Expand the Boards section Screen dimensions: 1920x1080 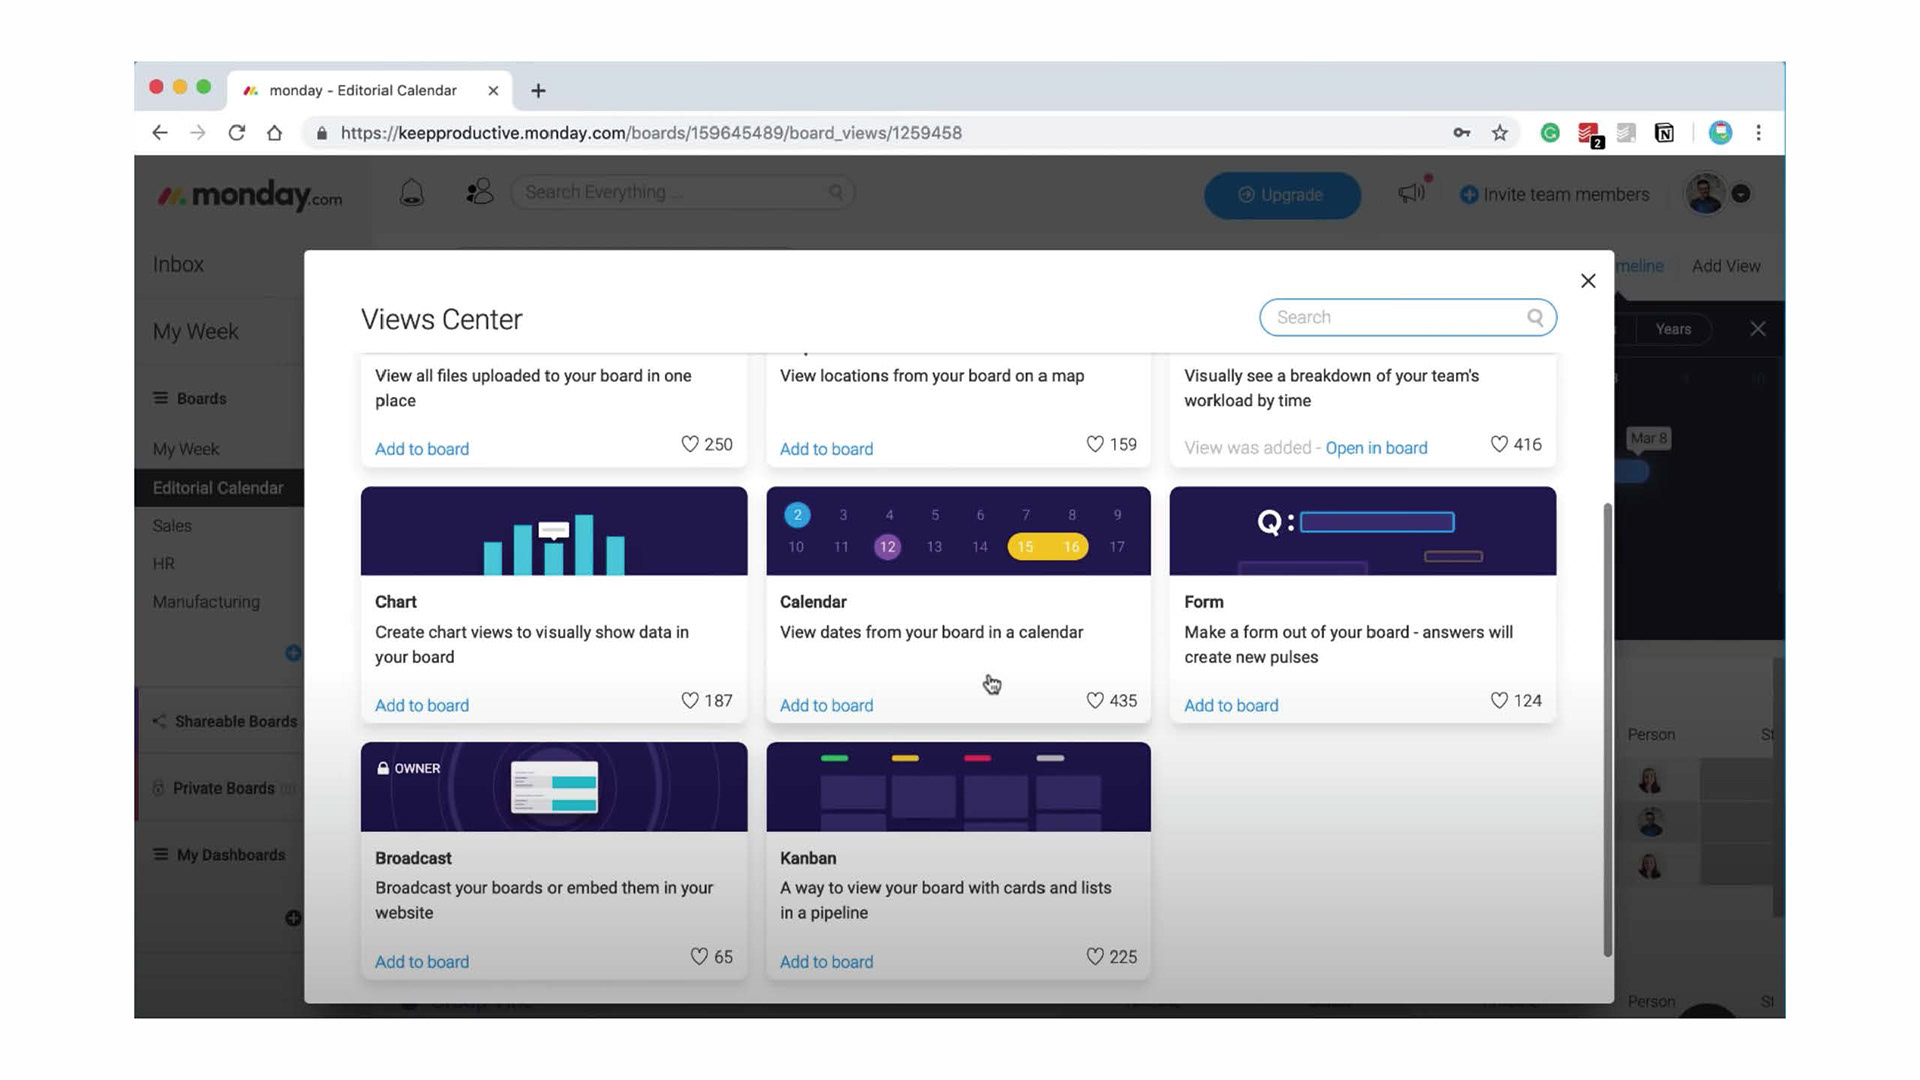pos(190,398)
